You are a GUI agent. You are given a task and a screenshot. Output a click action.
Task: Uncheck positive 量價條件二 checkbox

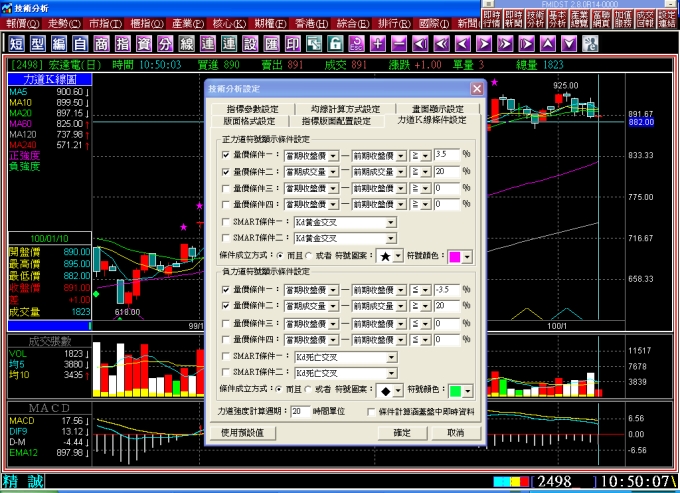click(x=226, y=172)
